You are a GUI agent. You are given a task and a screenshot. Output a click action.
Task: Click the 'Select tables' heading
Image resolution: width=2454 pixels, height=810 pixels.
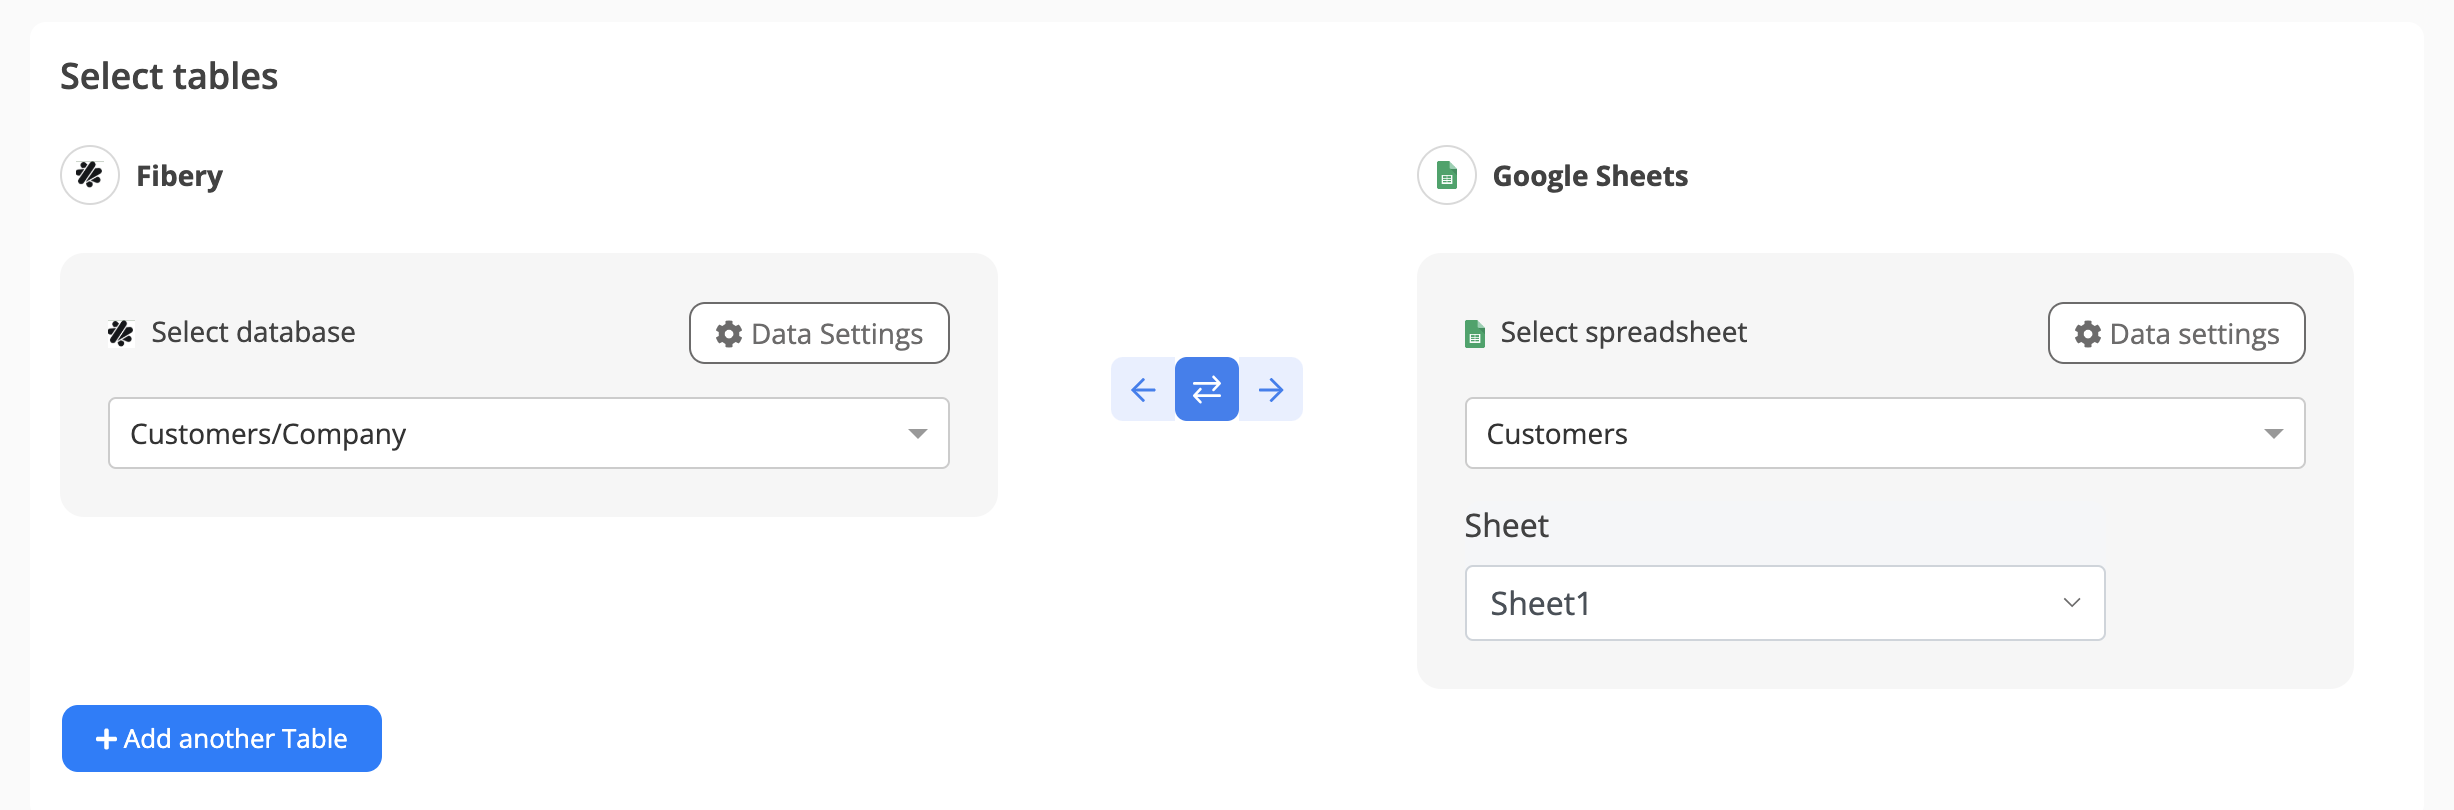pos(169,76)
